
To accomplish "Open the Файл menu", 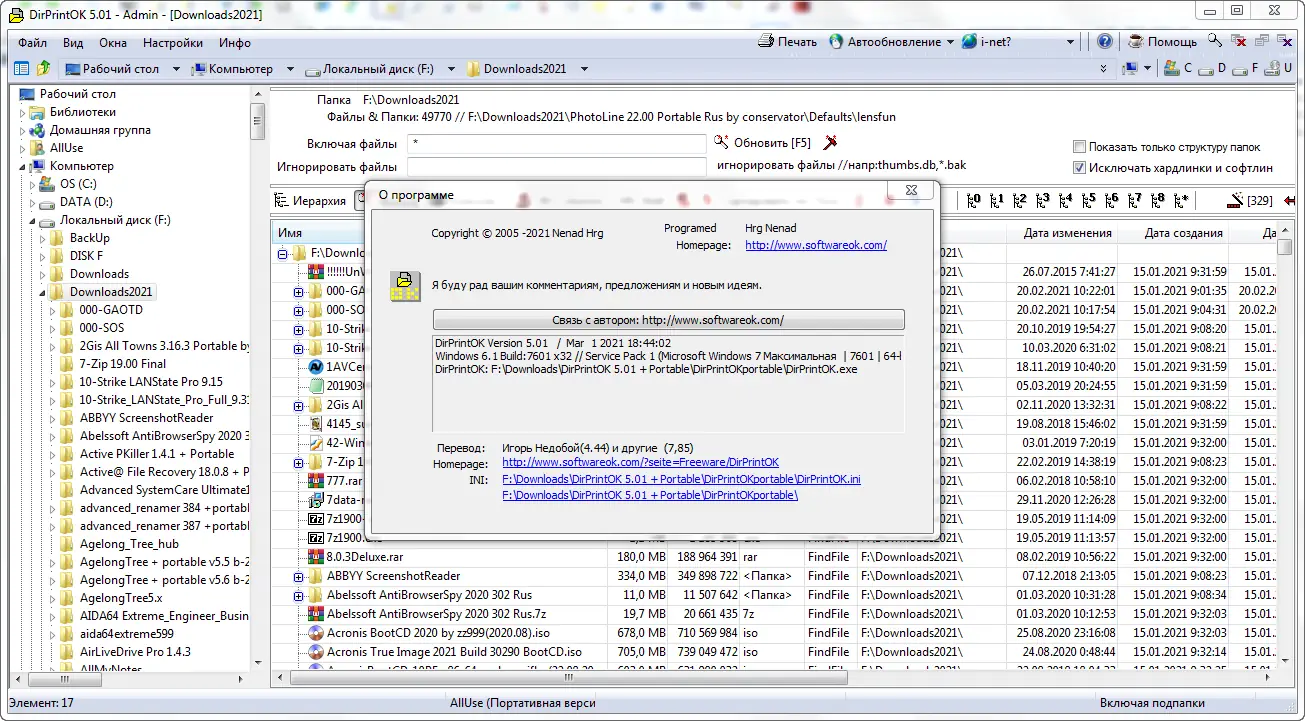I will [x=32, y=43].
